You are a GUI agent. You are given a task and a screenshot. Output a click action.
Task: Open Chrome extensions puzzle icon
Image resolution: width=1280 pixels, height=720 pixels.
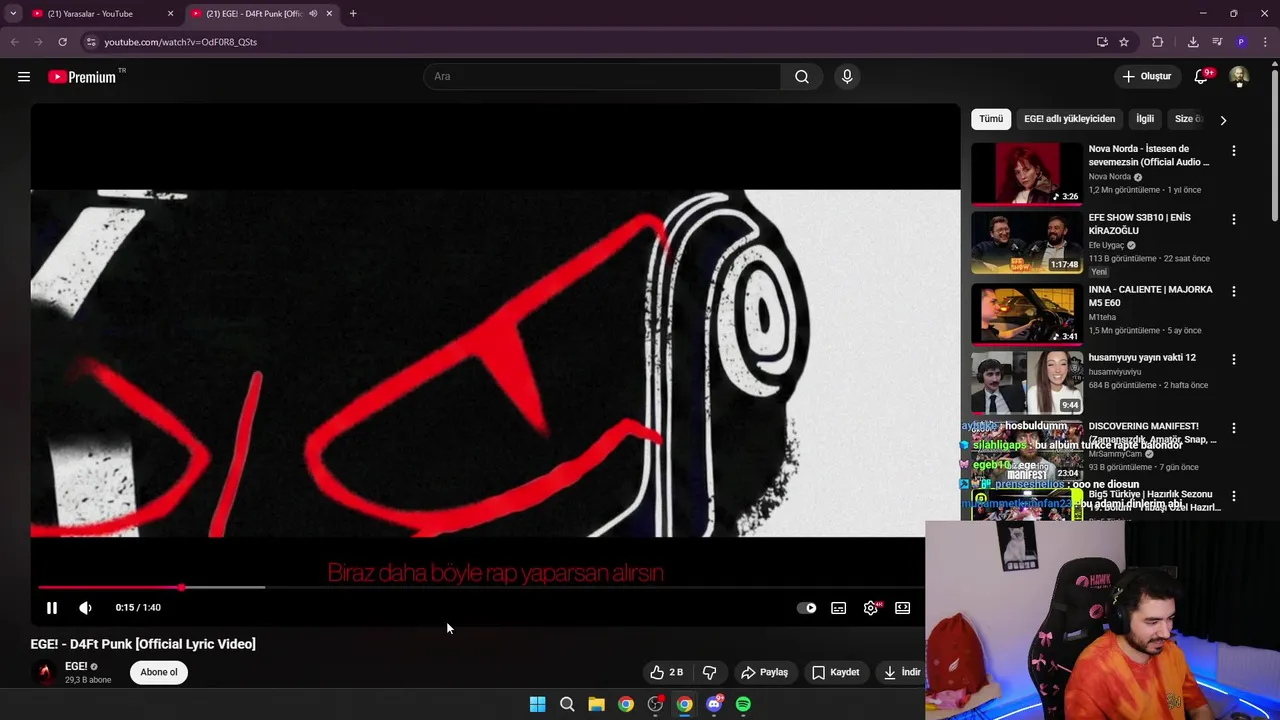point(1158,42)
